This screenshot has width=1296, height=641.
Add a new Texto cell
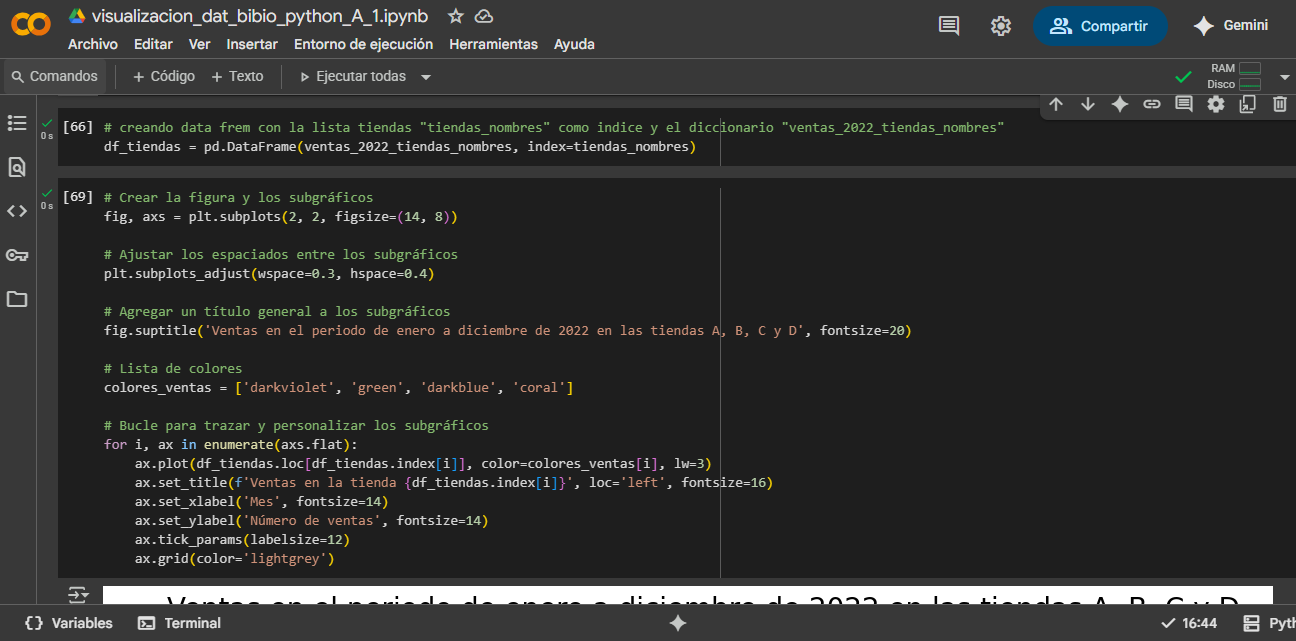coord(237,77)
